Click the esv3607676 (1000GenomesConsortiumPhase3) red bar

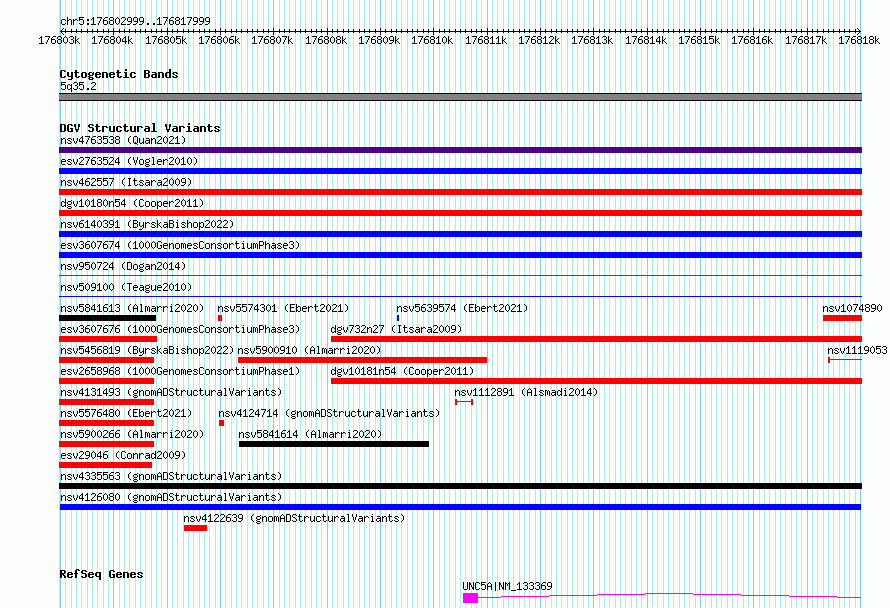coord(108,339)
